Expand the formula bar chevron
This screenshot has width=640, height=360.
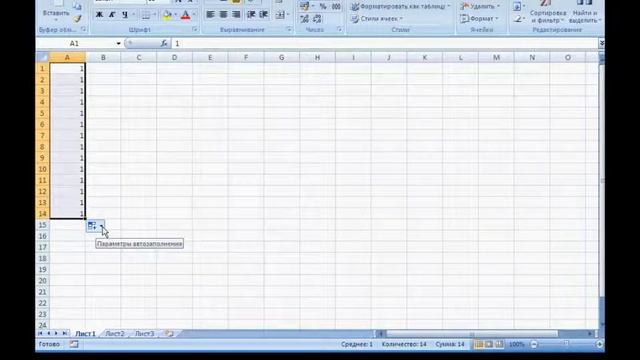point(601,43)
